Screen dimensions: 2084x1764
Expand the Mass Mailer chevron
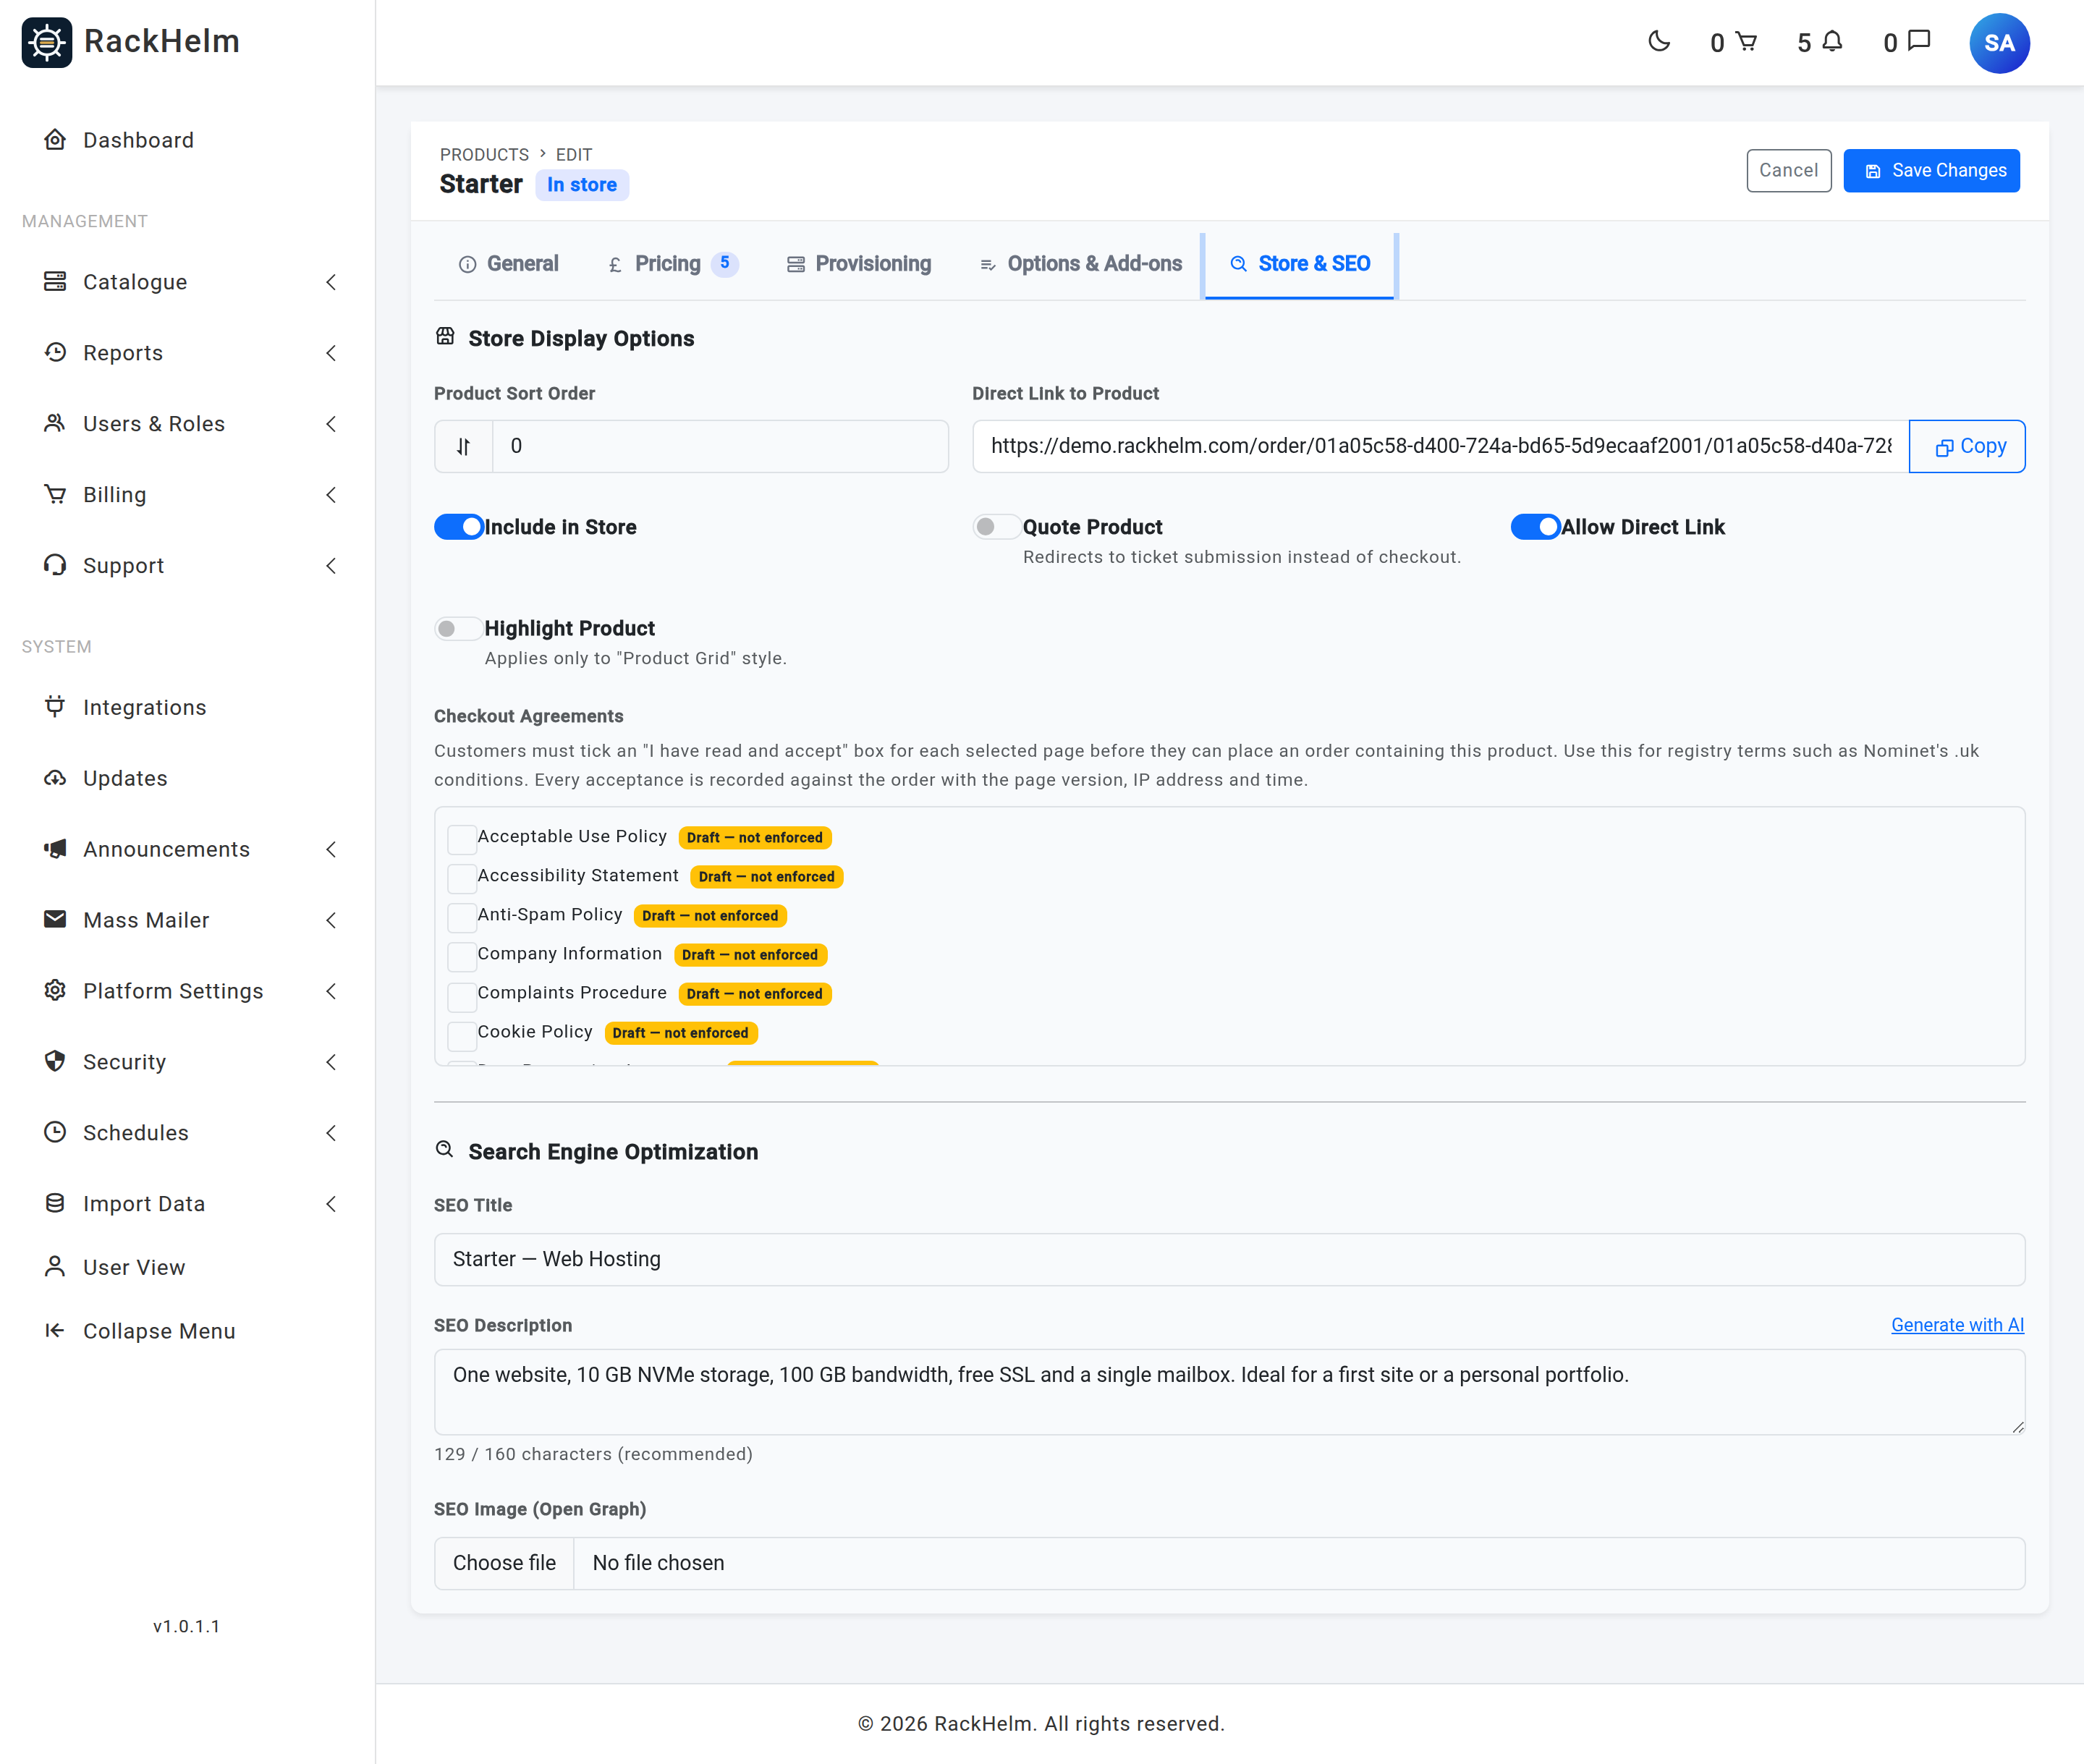[331, 920]
